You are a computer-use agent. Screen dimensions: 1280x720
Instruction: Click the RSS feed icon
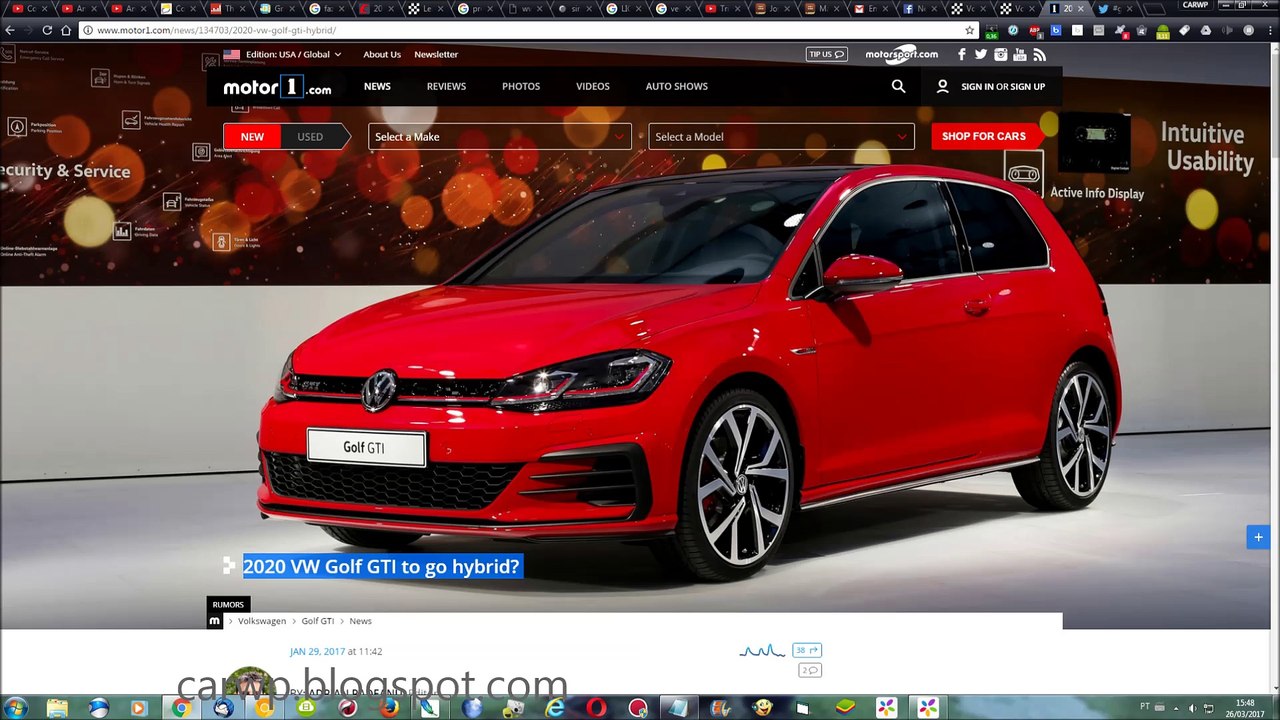pyautogui.click(x=1039, y=55)
